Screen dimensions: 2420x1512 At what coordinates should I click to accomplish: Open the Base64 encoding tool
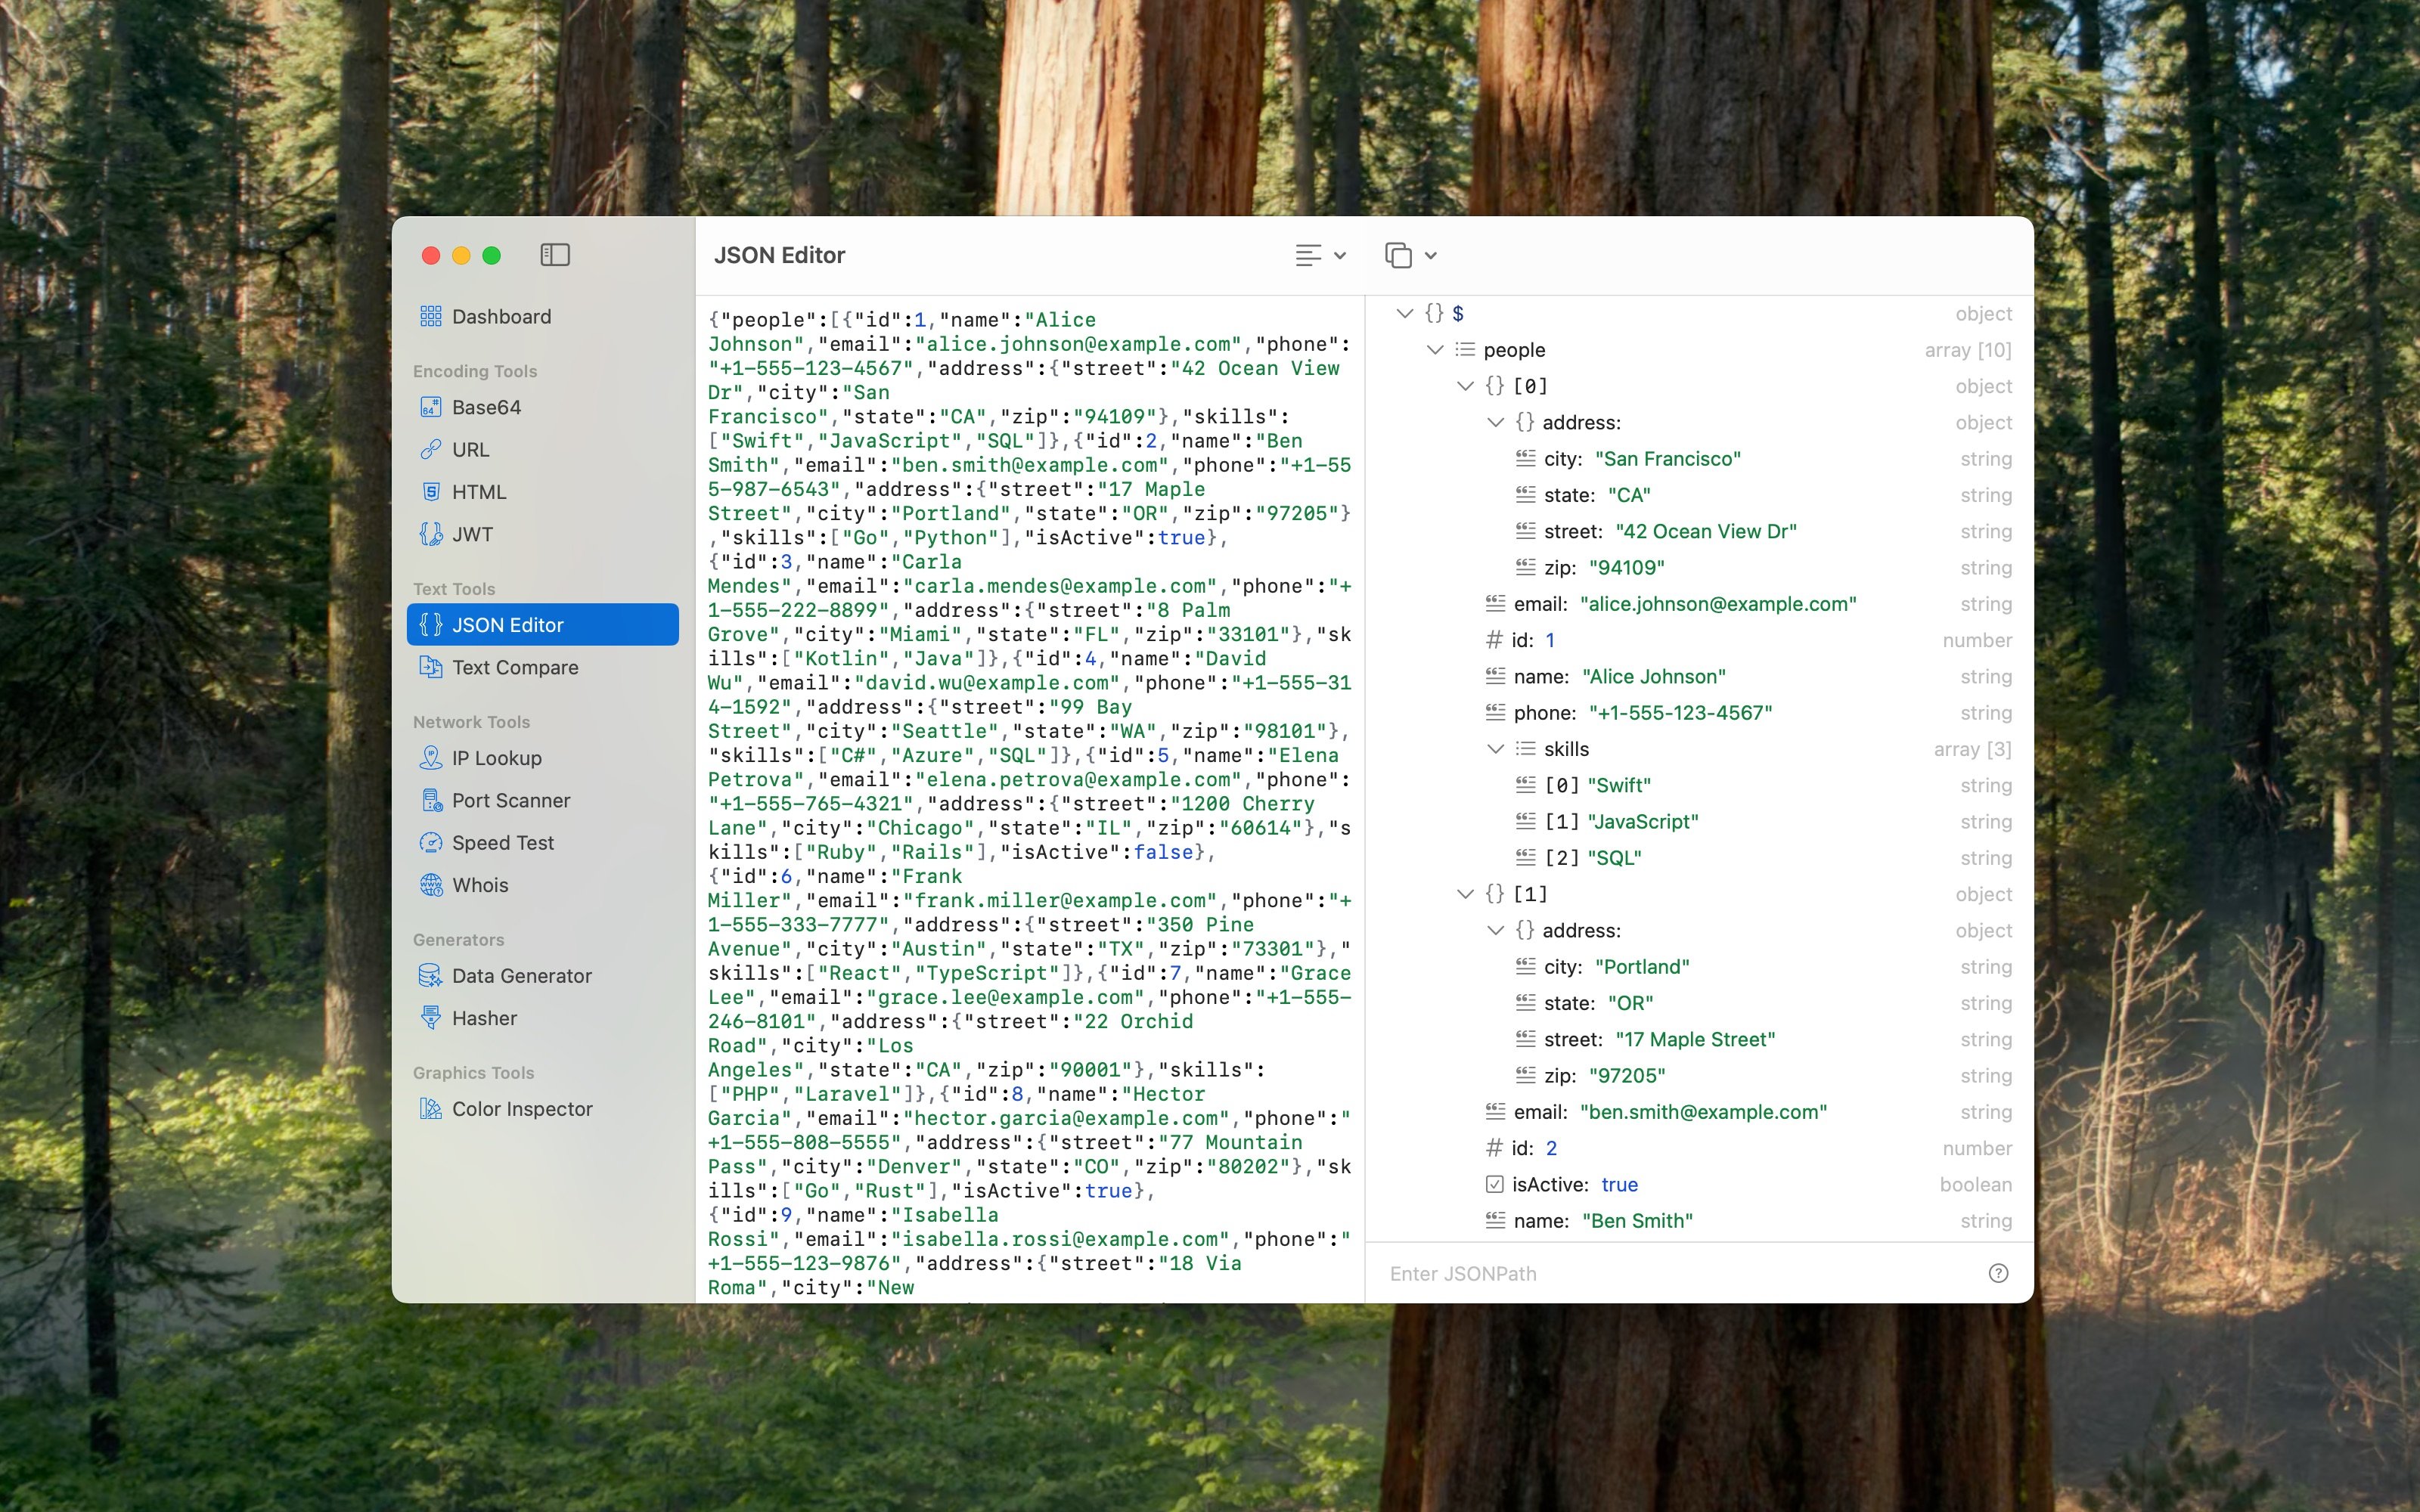coord(485,407)
